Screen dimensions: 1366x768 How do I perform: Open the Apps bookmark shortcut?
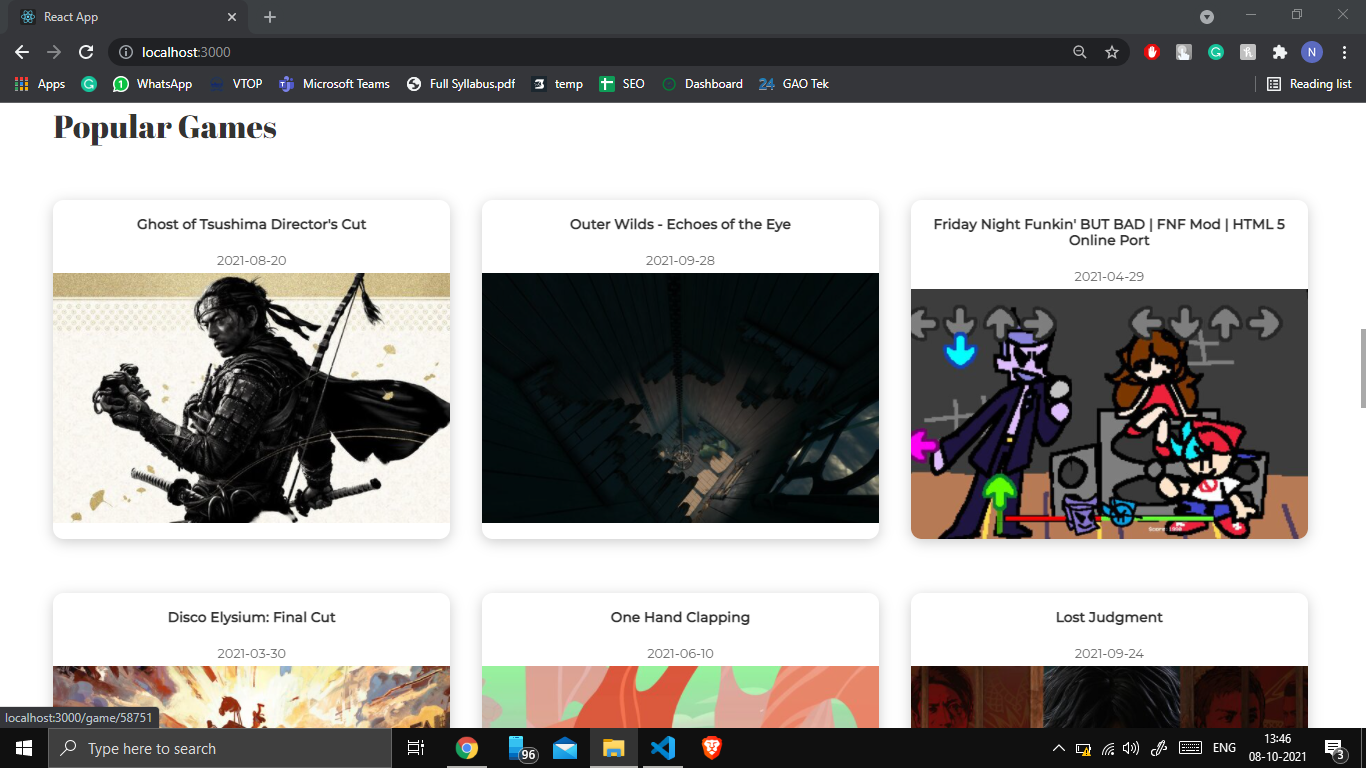coord(40,84)
